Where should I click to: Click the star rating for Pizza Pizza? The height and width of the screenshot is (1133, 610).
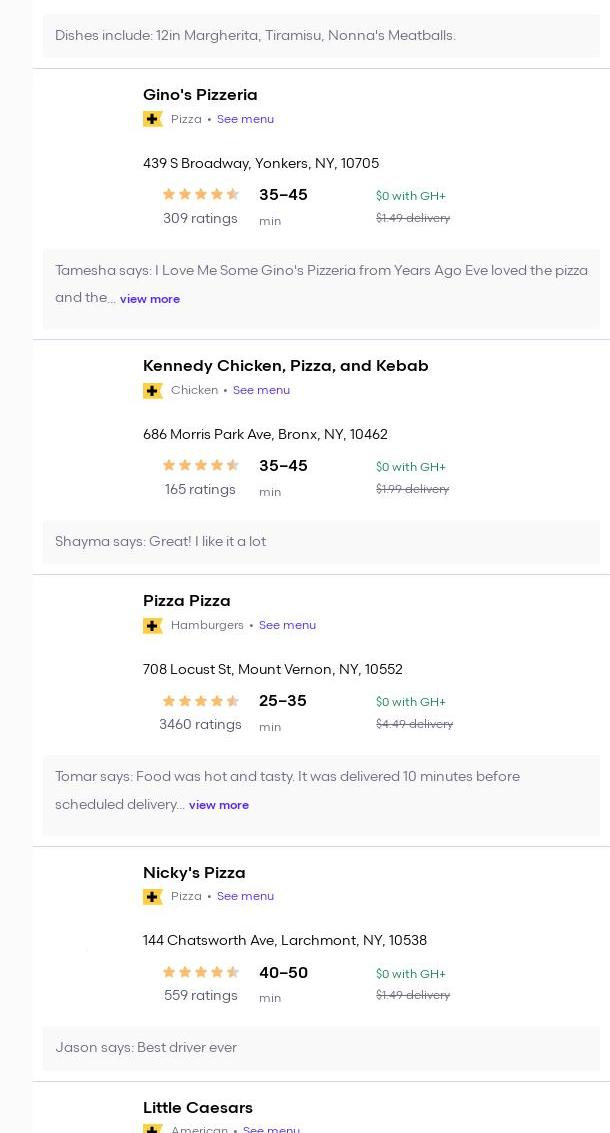[x=201, y=701]
